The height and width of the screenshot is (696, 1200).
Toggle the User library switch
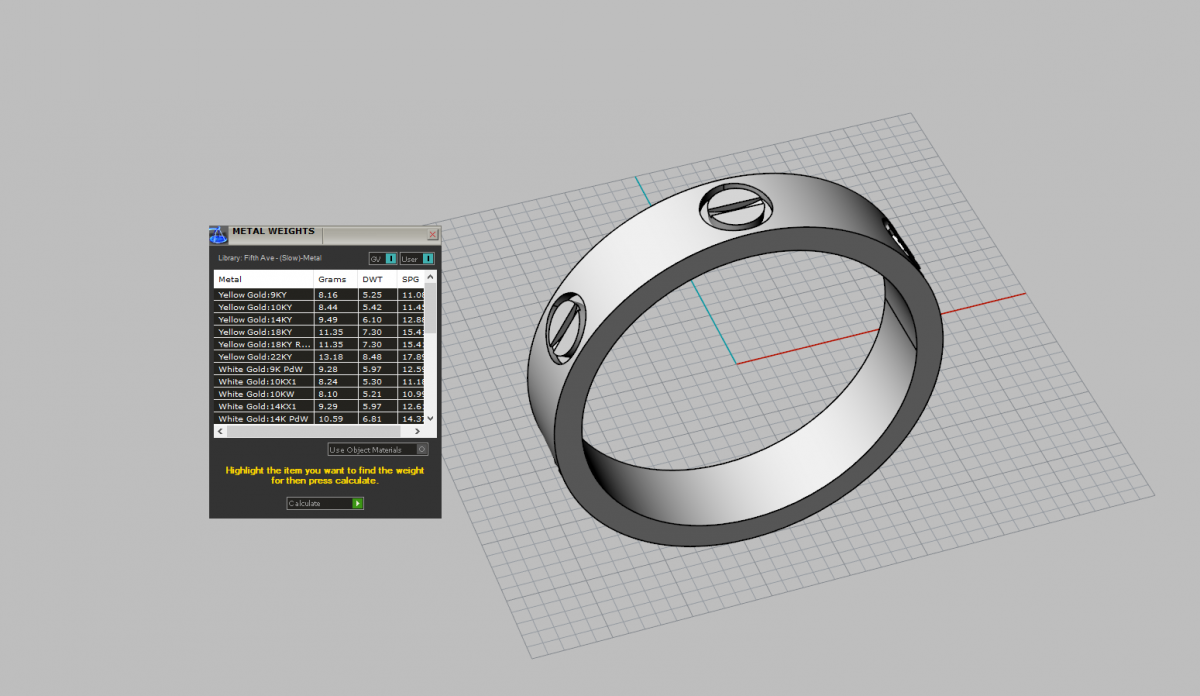pyautogui.click(x=417, y=258)
